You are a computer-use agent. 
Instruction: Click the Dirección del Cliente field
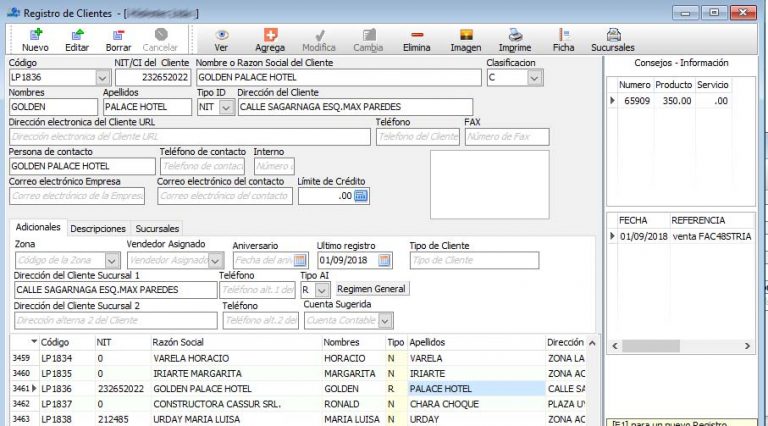click(x=356, y=107)
